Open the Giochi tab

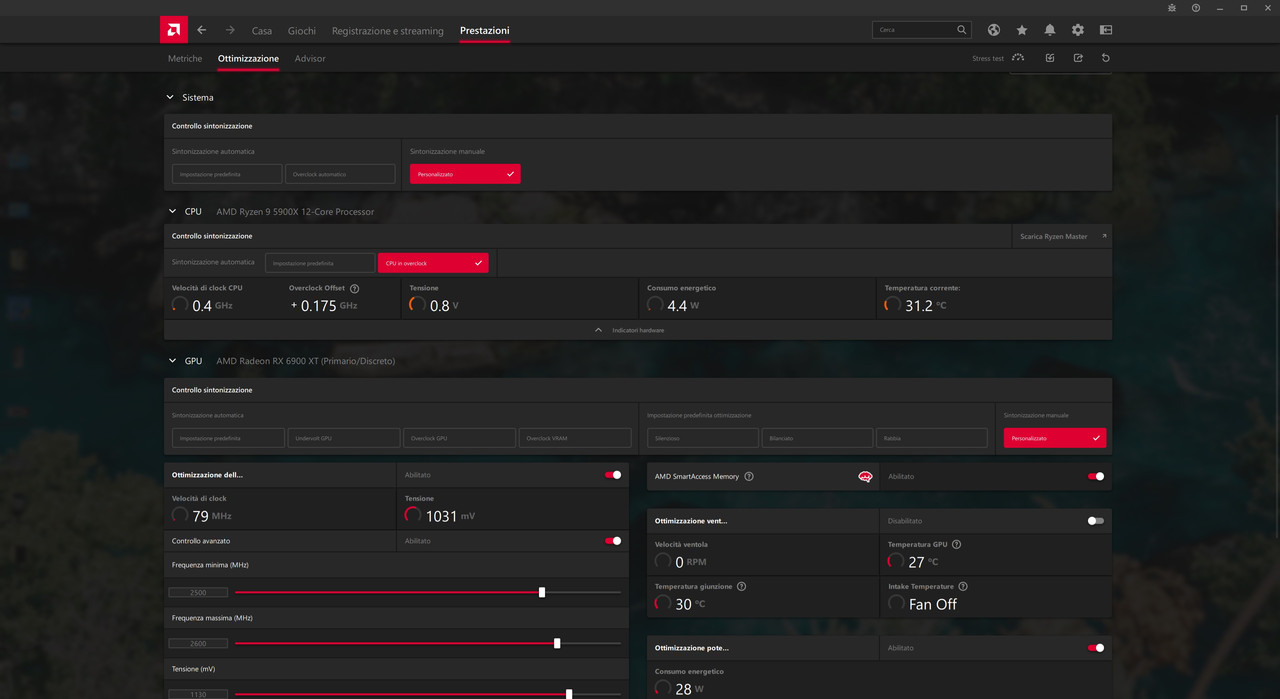[302, 31]
